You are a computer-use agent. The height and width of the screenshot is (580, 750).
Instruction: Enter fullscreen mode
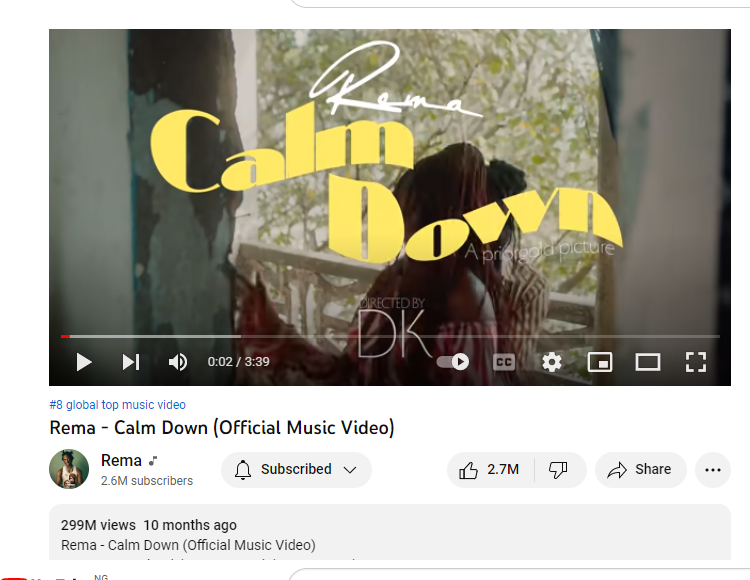click(695, 362)
